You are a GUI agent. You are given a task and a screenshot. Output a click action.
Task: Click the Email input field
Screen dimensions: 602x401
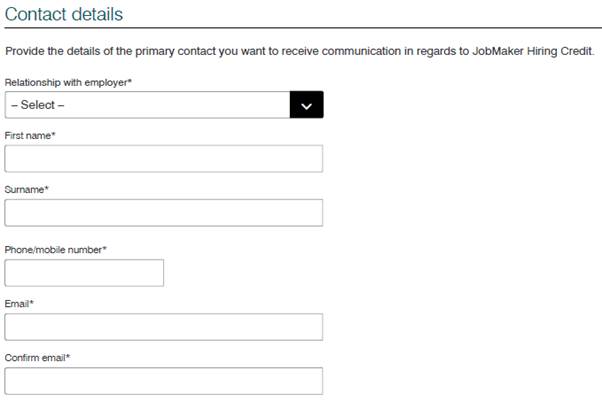click(164, 327)
